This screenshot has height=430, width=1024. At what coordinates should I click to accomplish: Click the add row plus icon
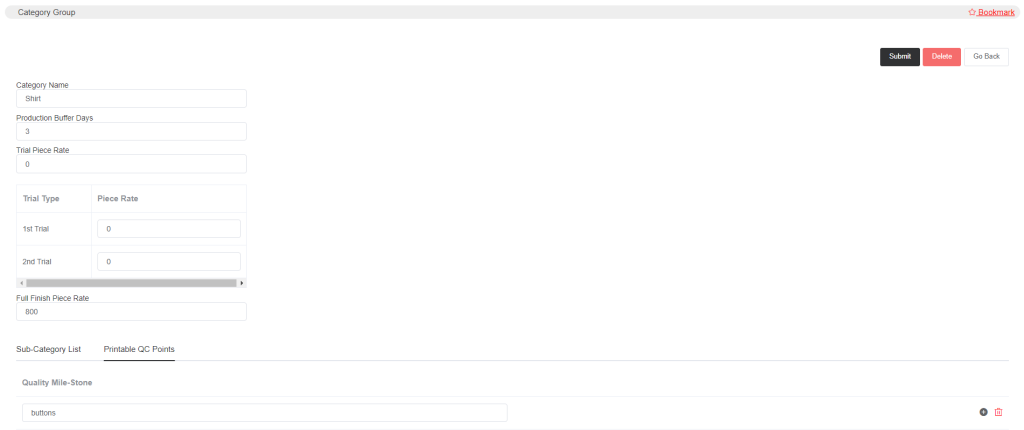point(984,412)
